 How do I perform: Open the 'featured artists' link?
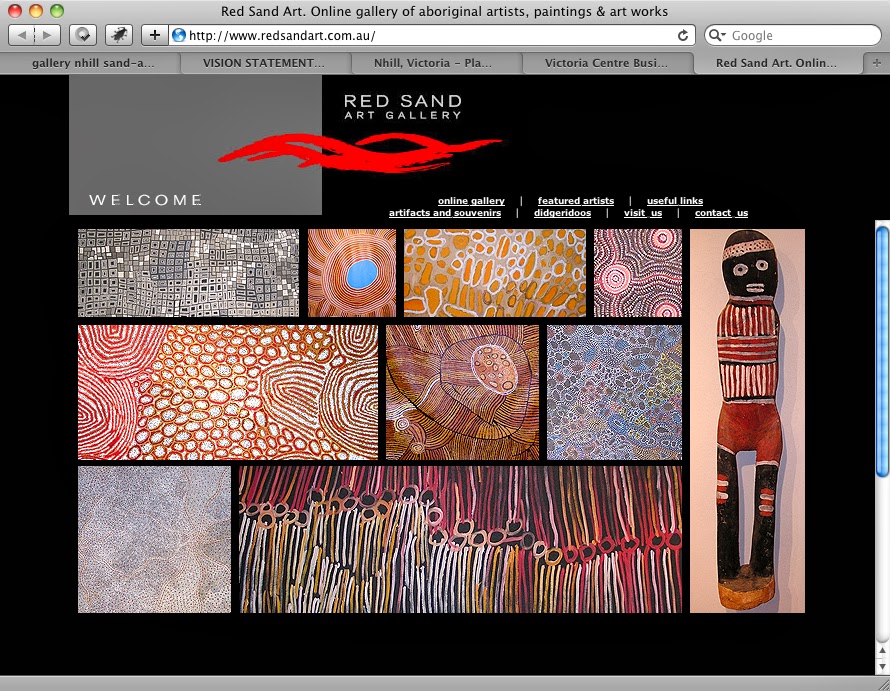point(576,200)
